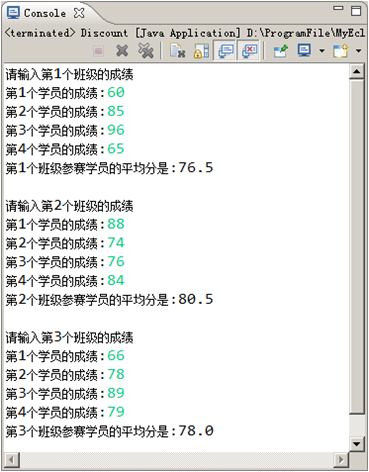Image resolution: width=369 pixels, height=472 pixels.
Task: Close the Console tab via its X
Action: click(x=79, y=13)
